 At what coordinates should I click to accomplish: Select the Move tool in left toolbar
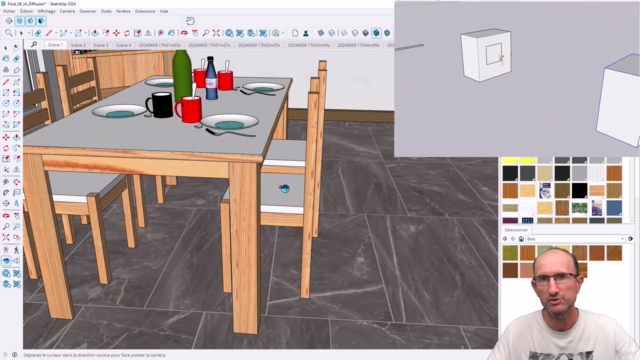6,137
